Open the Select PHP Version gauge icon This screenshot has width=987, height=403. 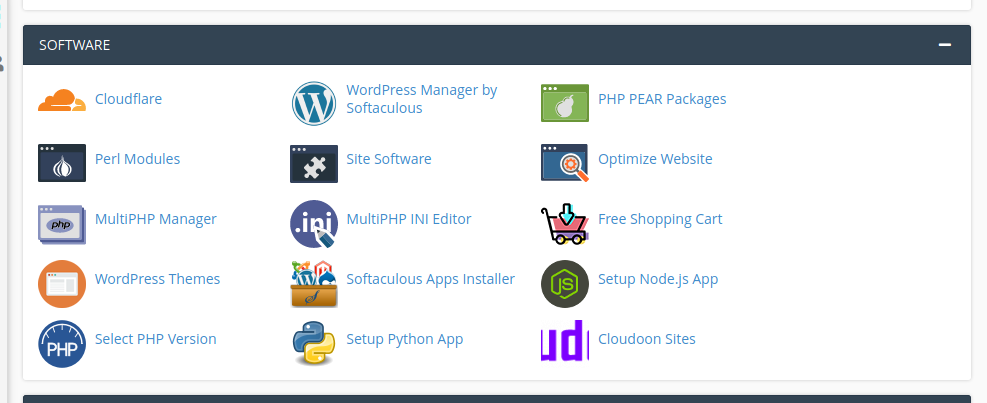click(62, 344)
